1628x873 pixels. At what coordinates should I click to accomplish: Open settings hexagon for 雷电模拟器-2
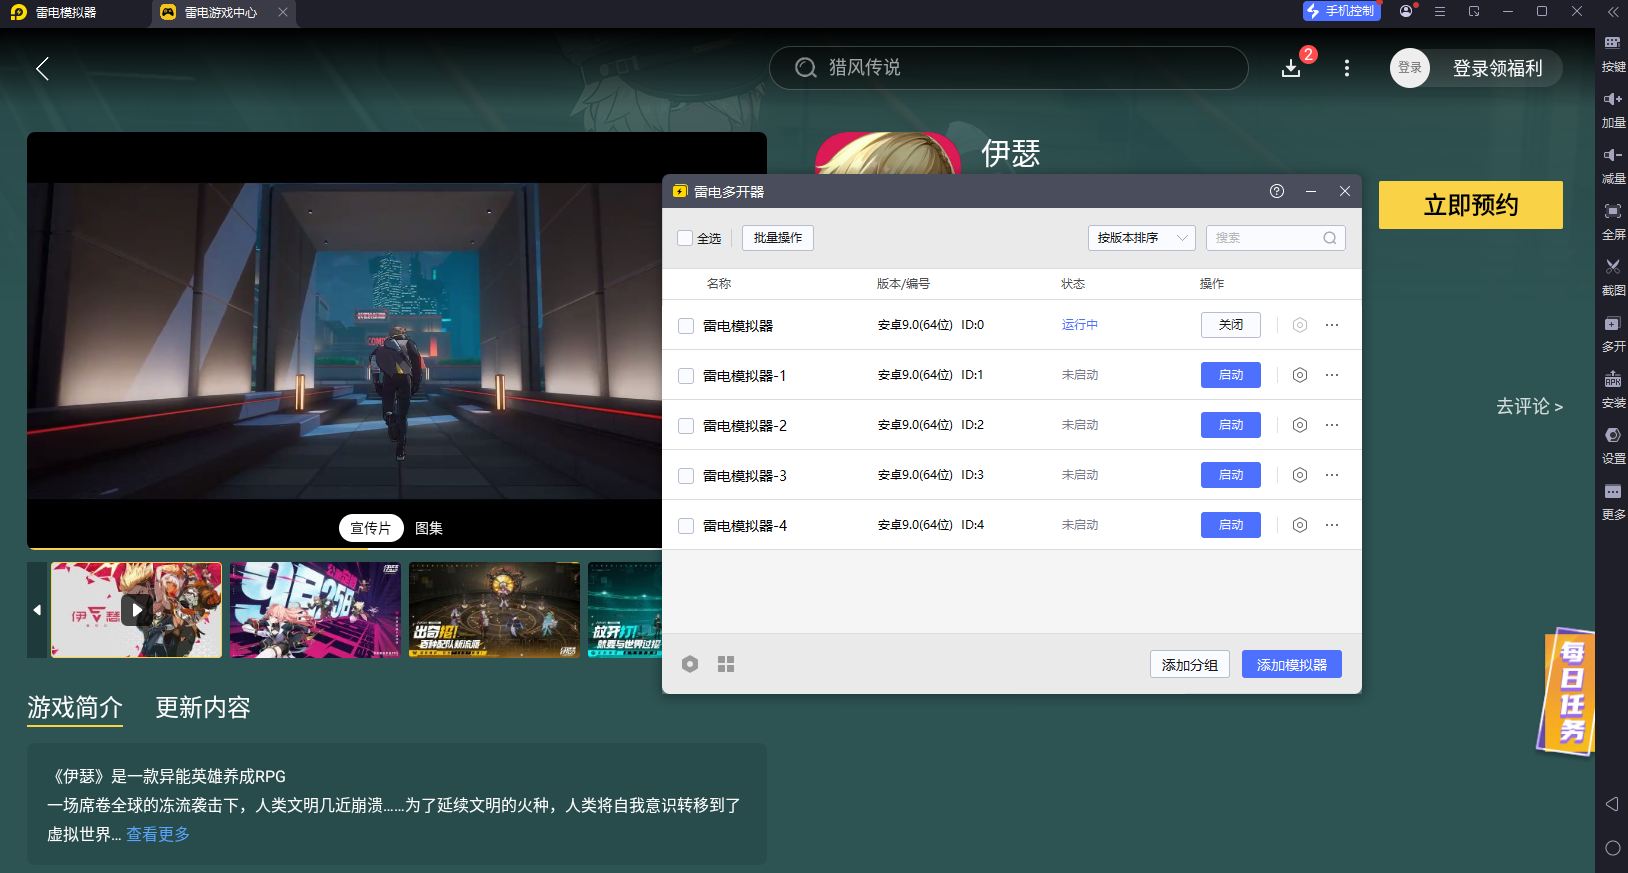(x=1300, y=425)
